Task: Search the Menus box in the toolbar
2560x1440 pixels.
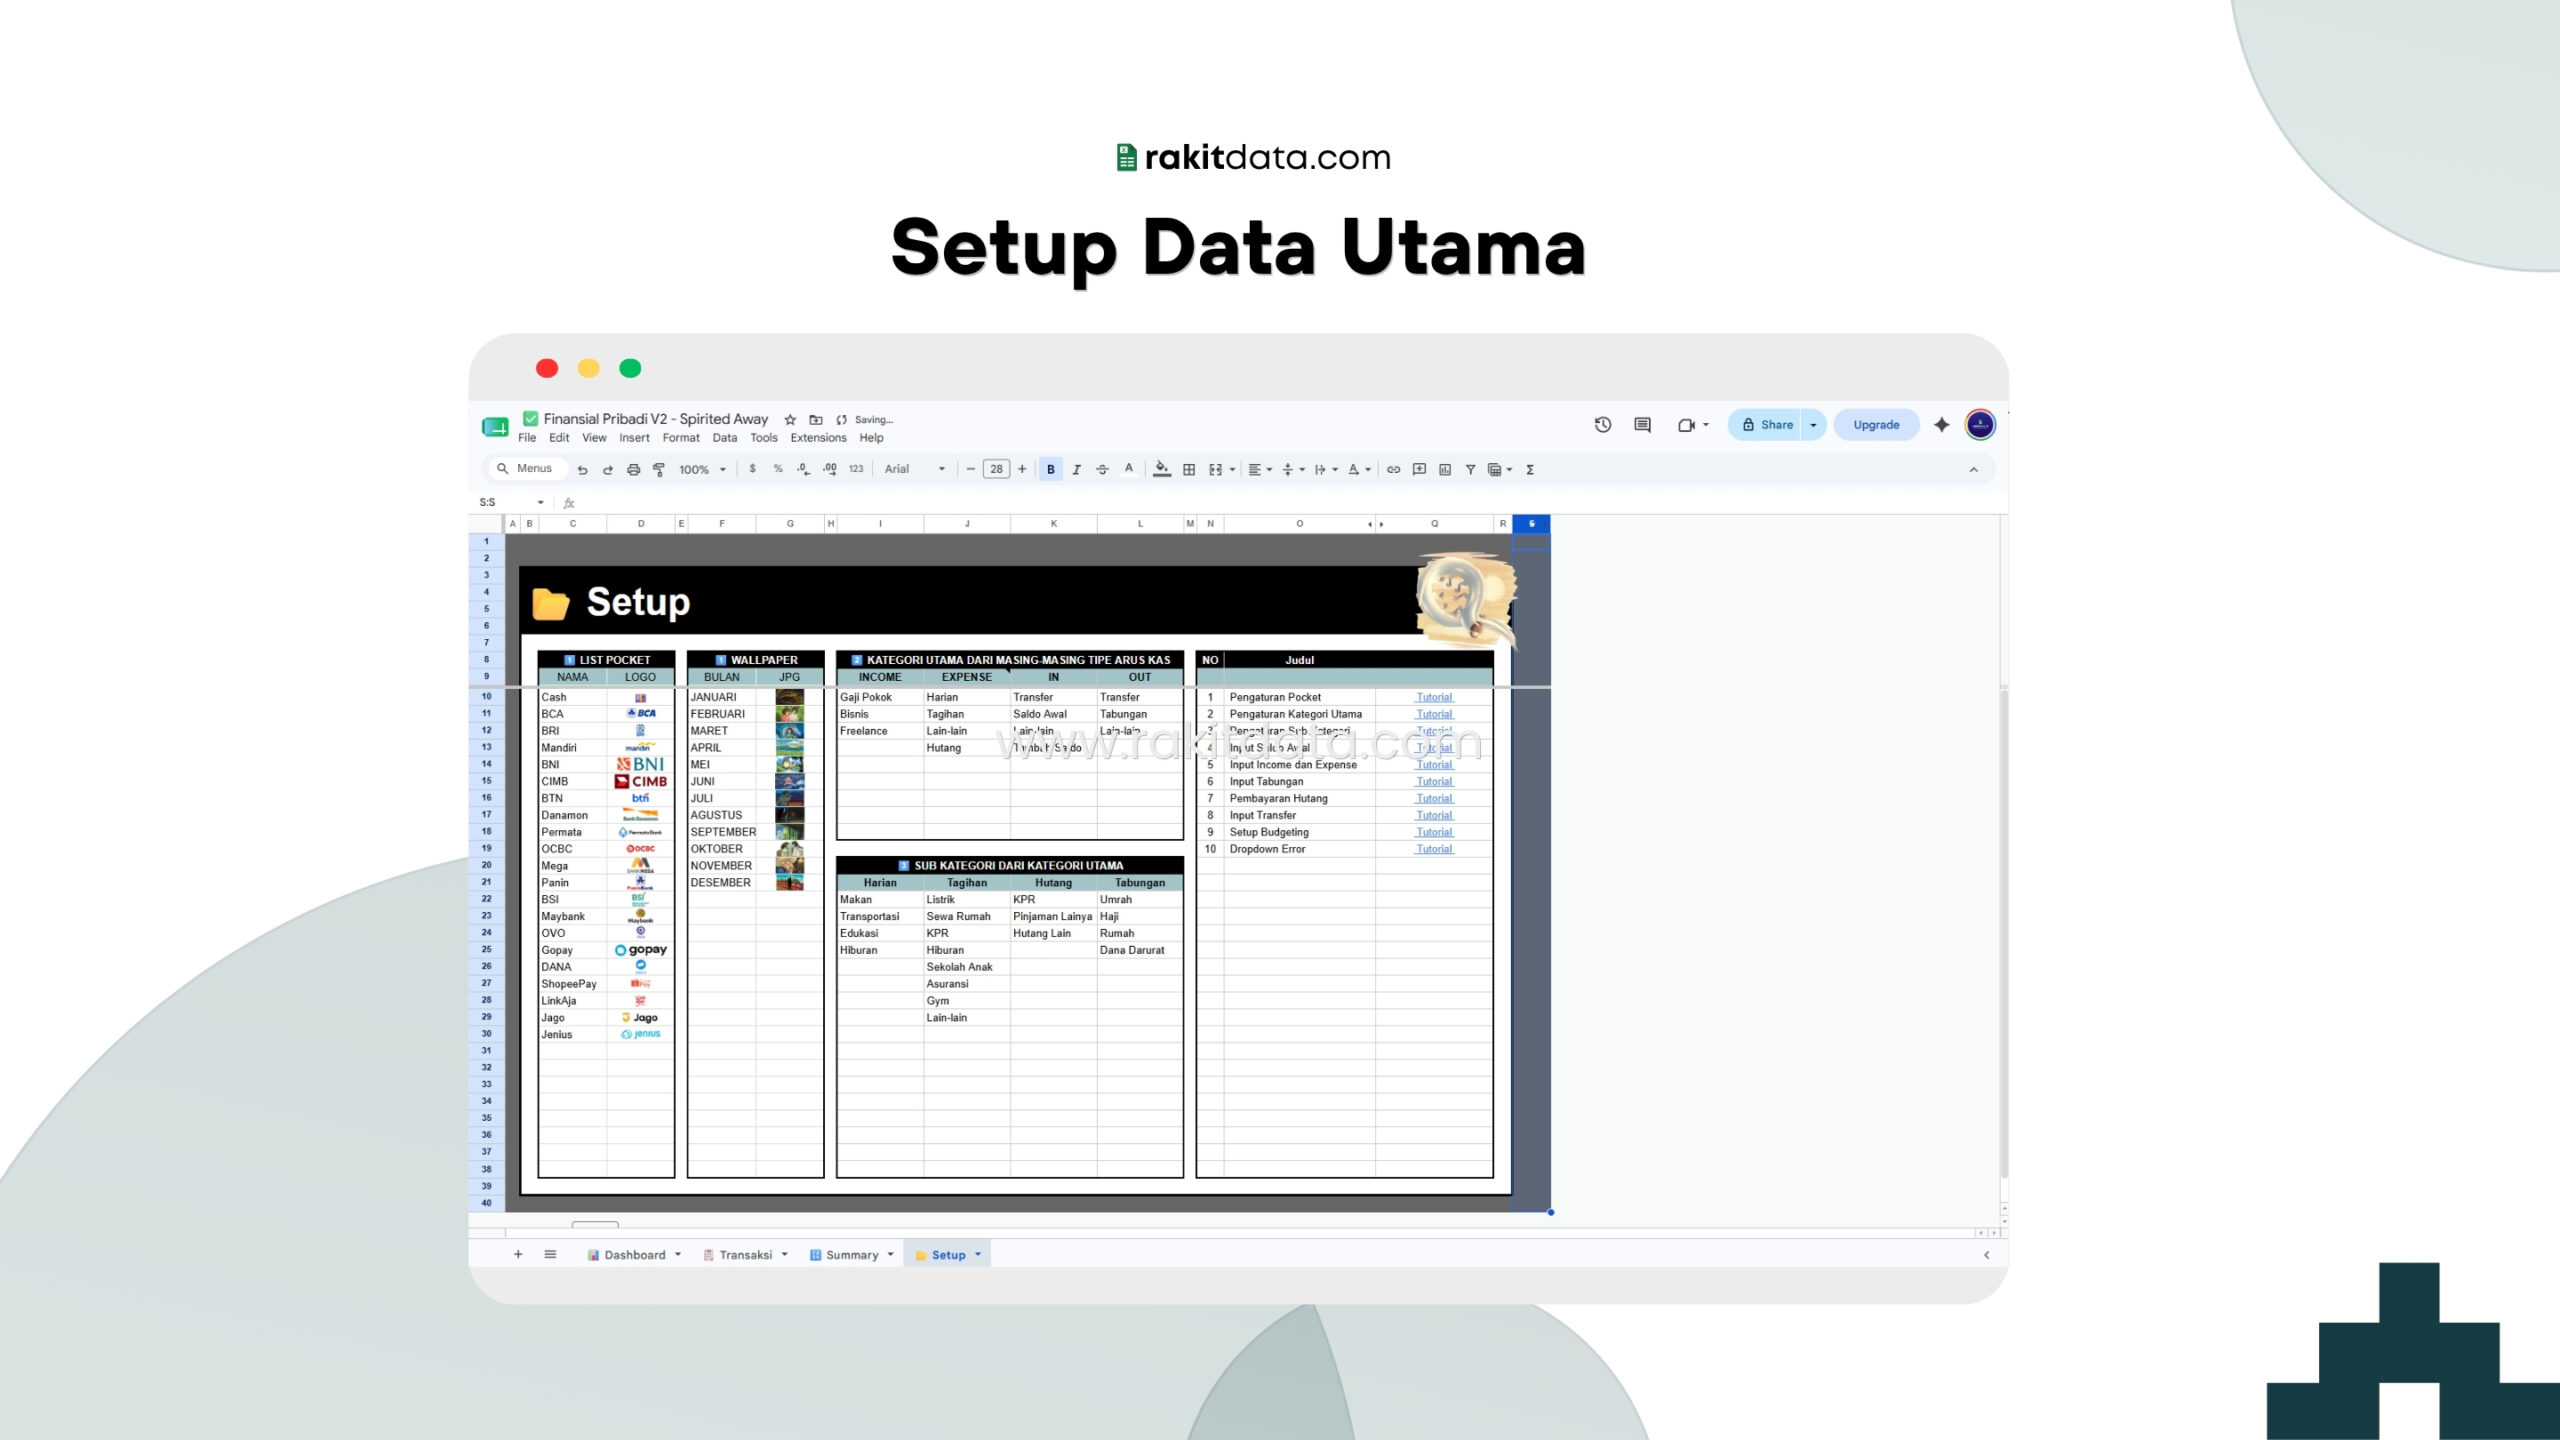Action: [x=526, y=469]
